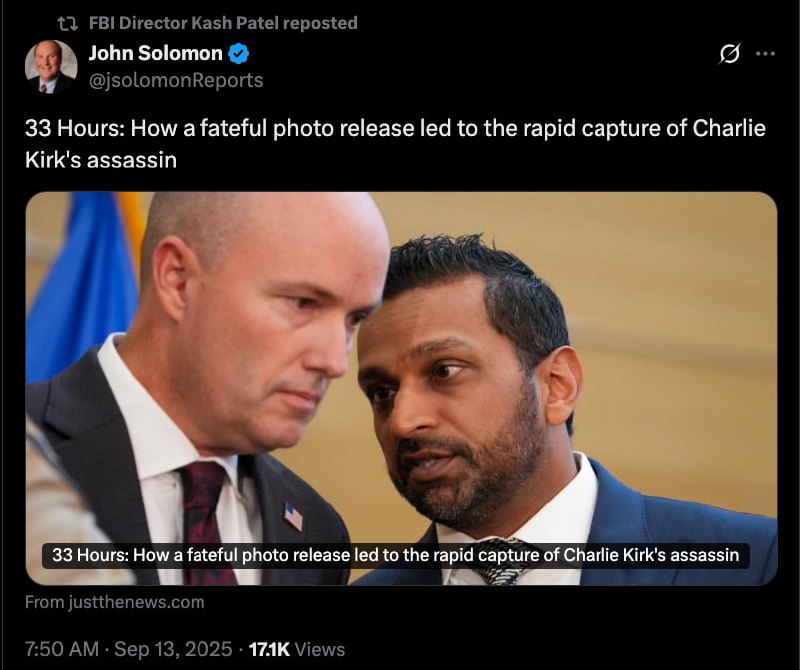Select the tweet headline text starting '33 Hours'
The width and height of the screenshot is (800, 670).
point(395,143)
